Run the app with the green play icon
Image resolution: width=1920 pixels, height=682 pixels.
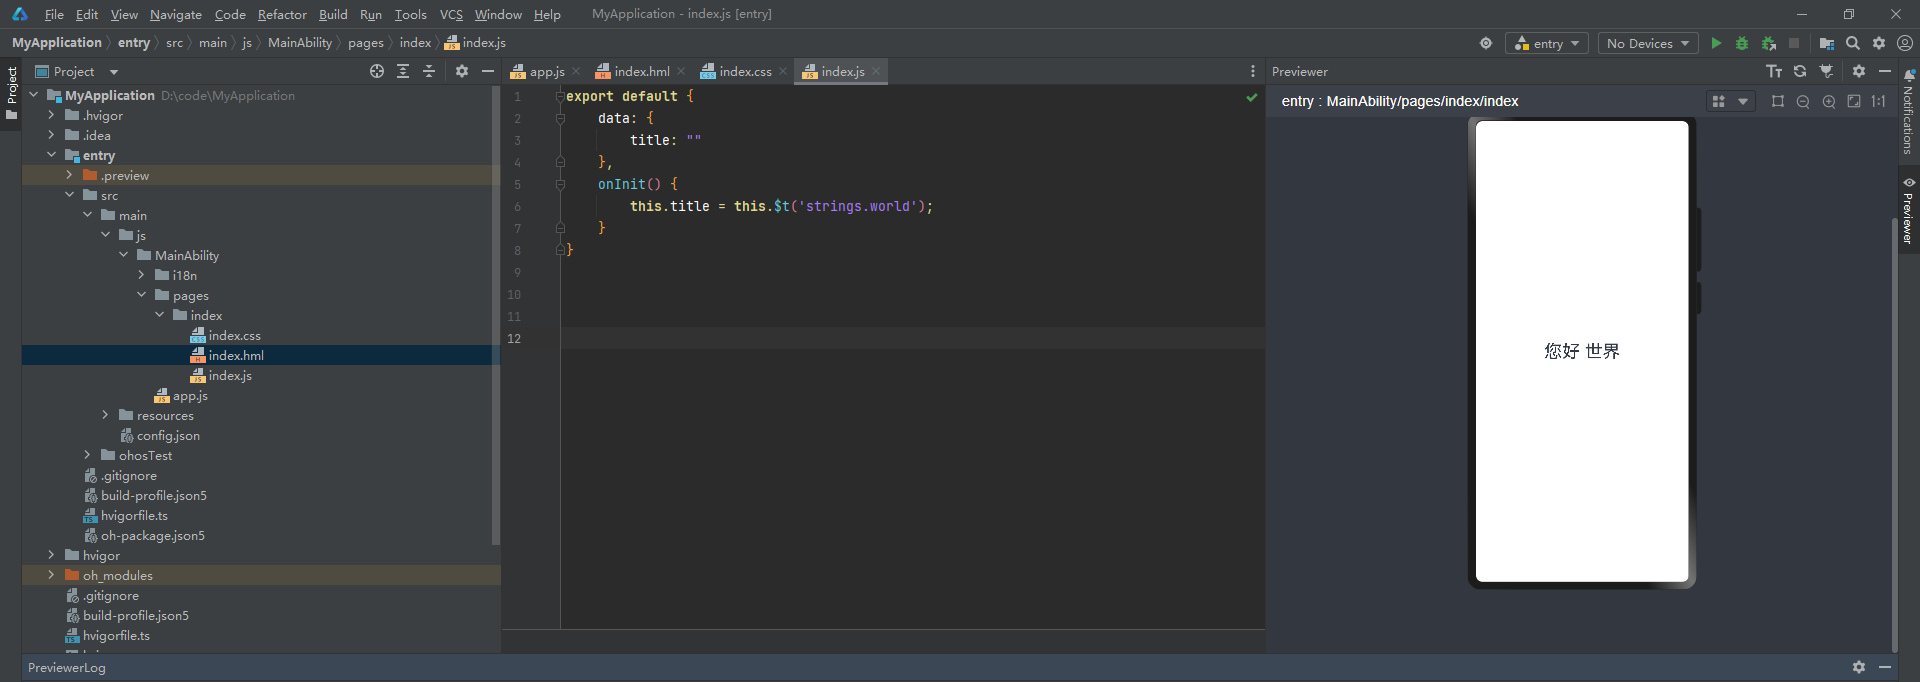pos(1716,43)
